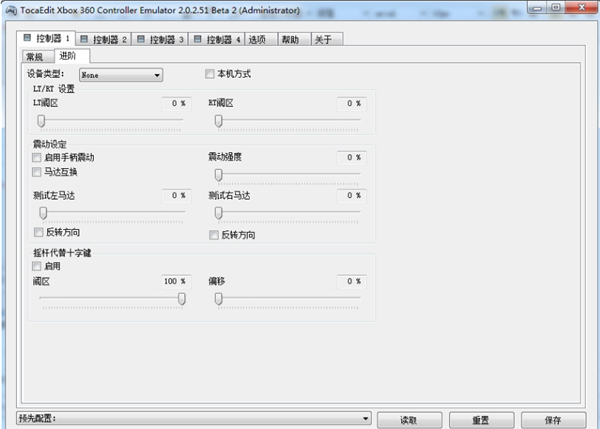Select the 进阶 sub-tab

click(x=72, y=56)
